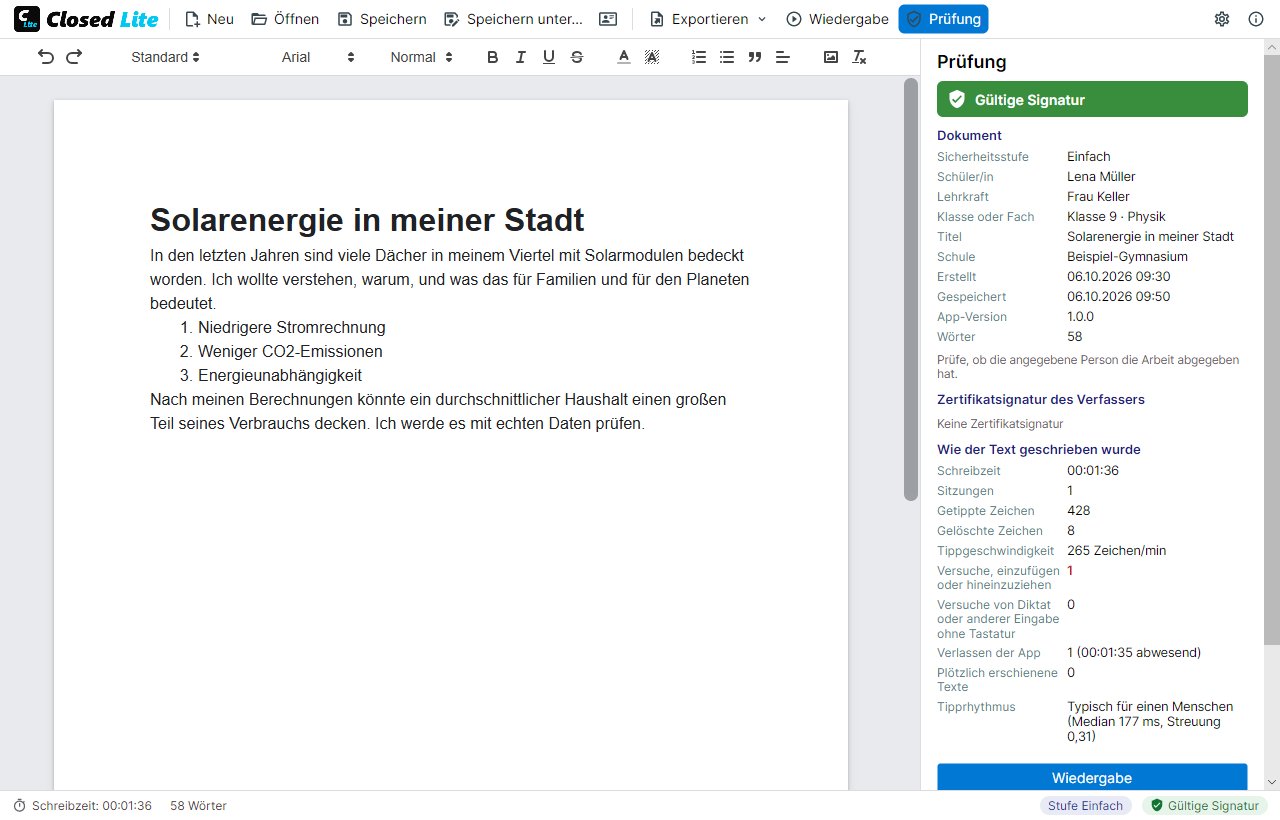Insert a blockquote
This screenshot has width=1280, height=820.
pyautogui.click(x=755, y=57)
